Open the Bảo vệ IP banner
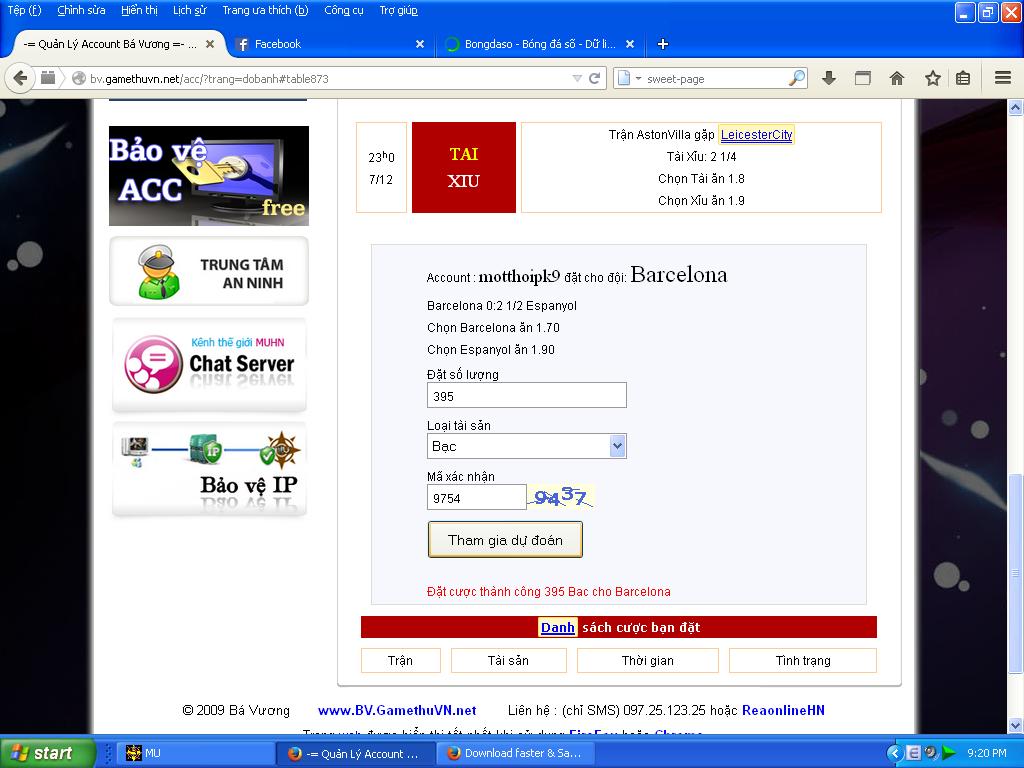1024x768 pixels. 209,469
